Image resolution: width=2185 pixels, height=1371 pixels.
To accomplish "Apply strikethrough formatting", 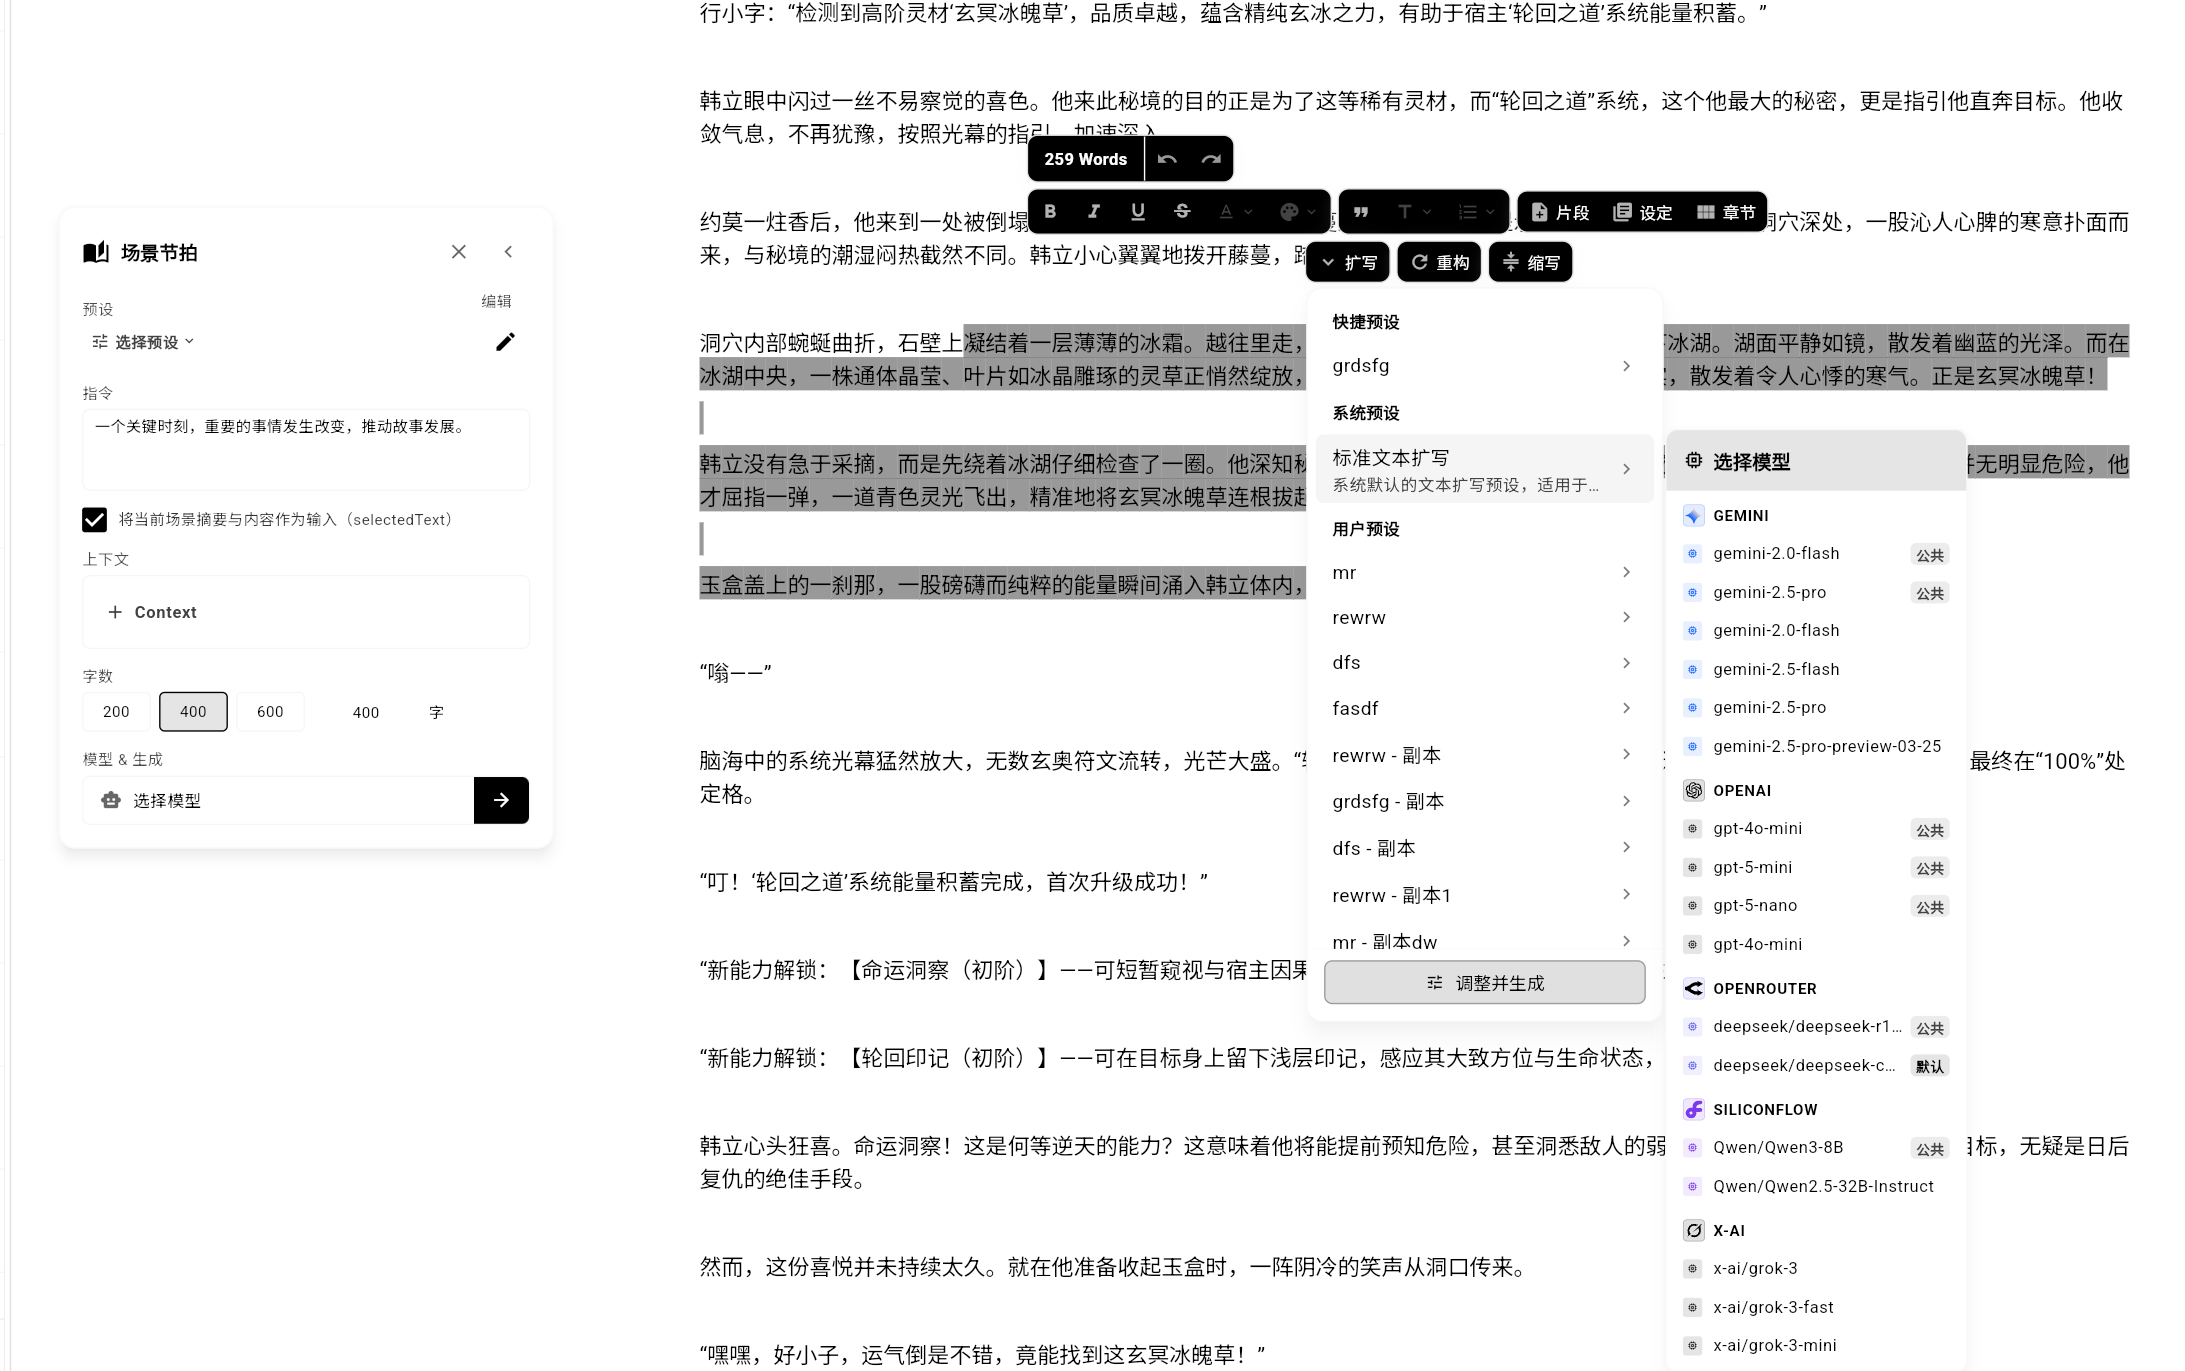I will click(x=1182, y=212).
